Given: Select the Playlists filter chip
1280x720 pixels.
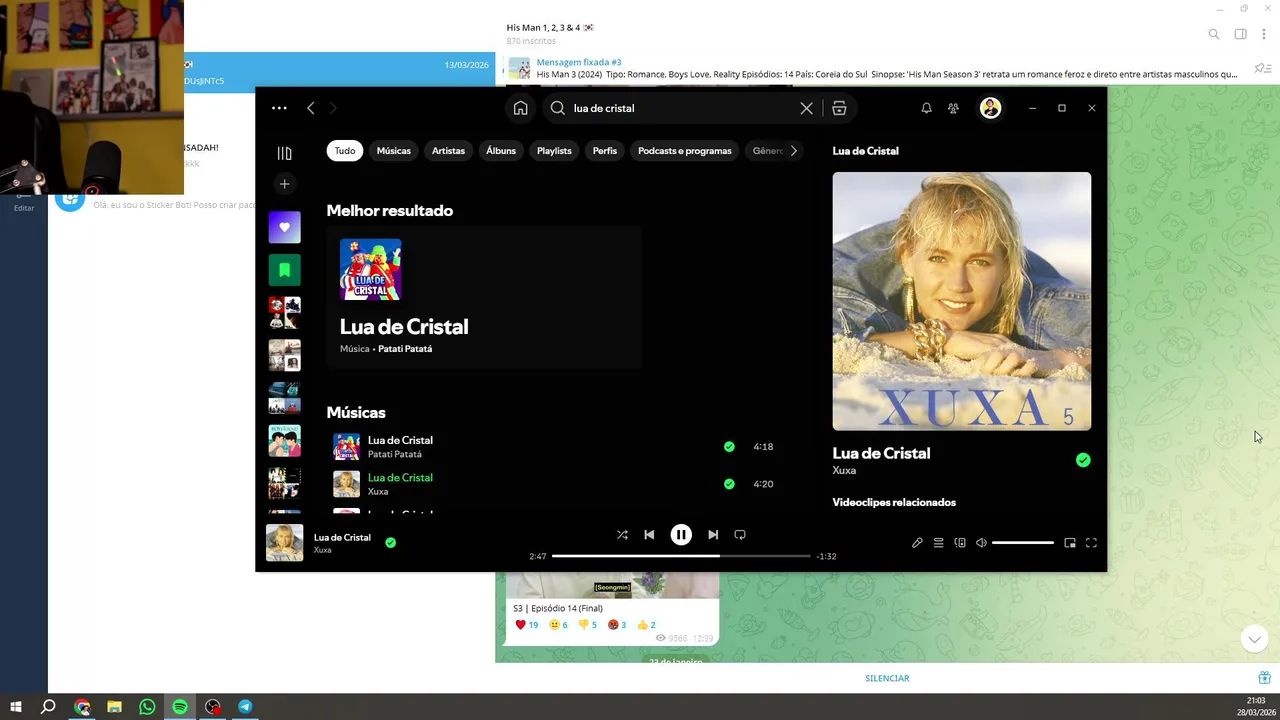Looking at the screenshot, I should [554, 151].
